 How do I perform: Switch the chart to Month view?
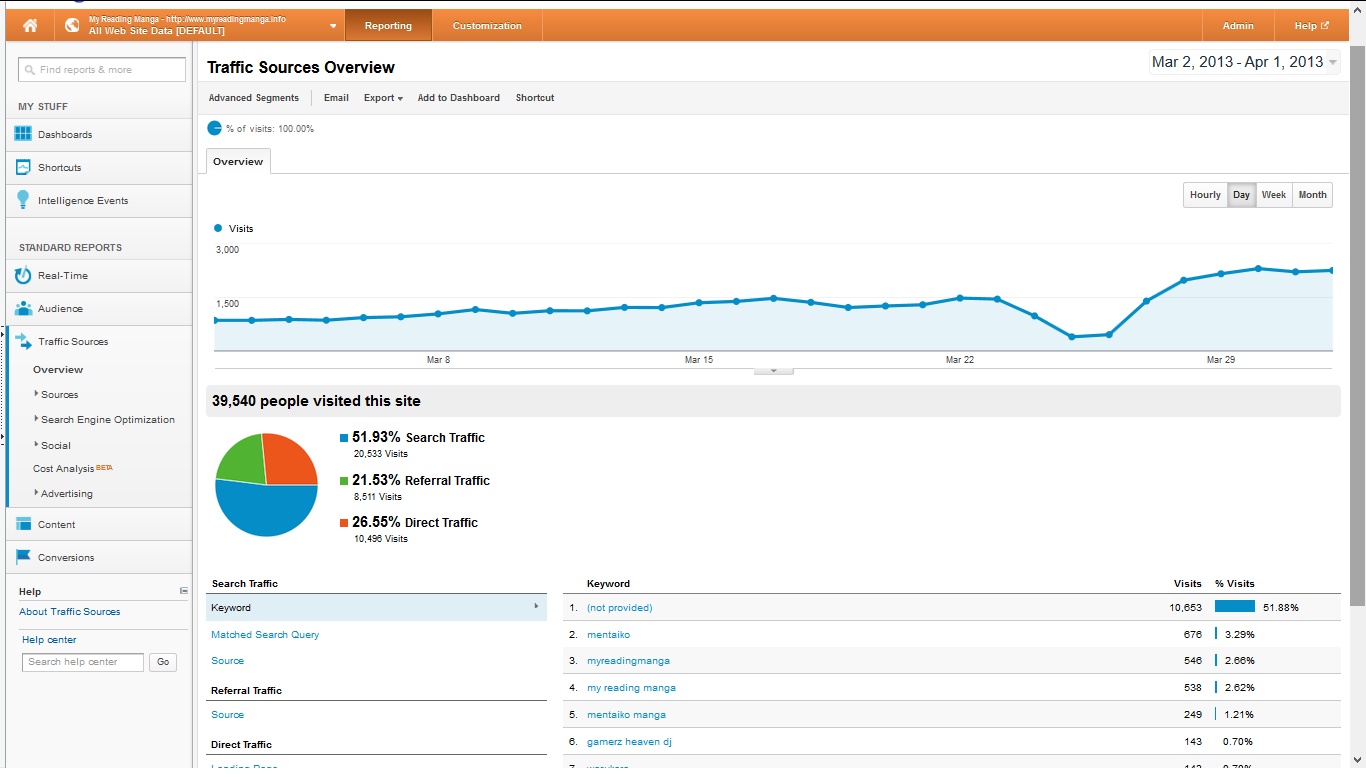point(1312,195)
